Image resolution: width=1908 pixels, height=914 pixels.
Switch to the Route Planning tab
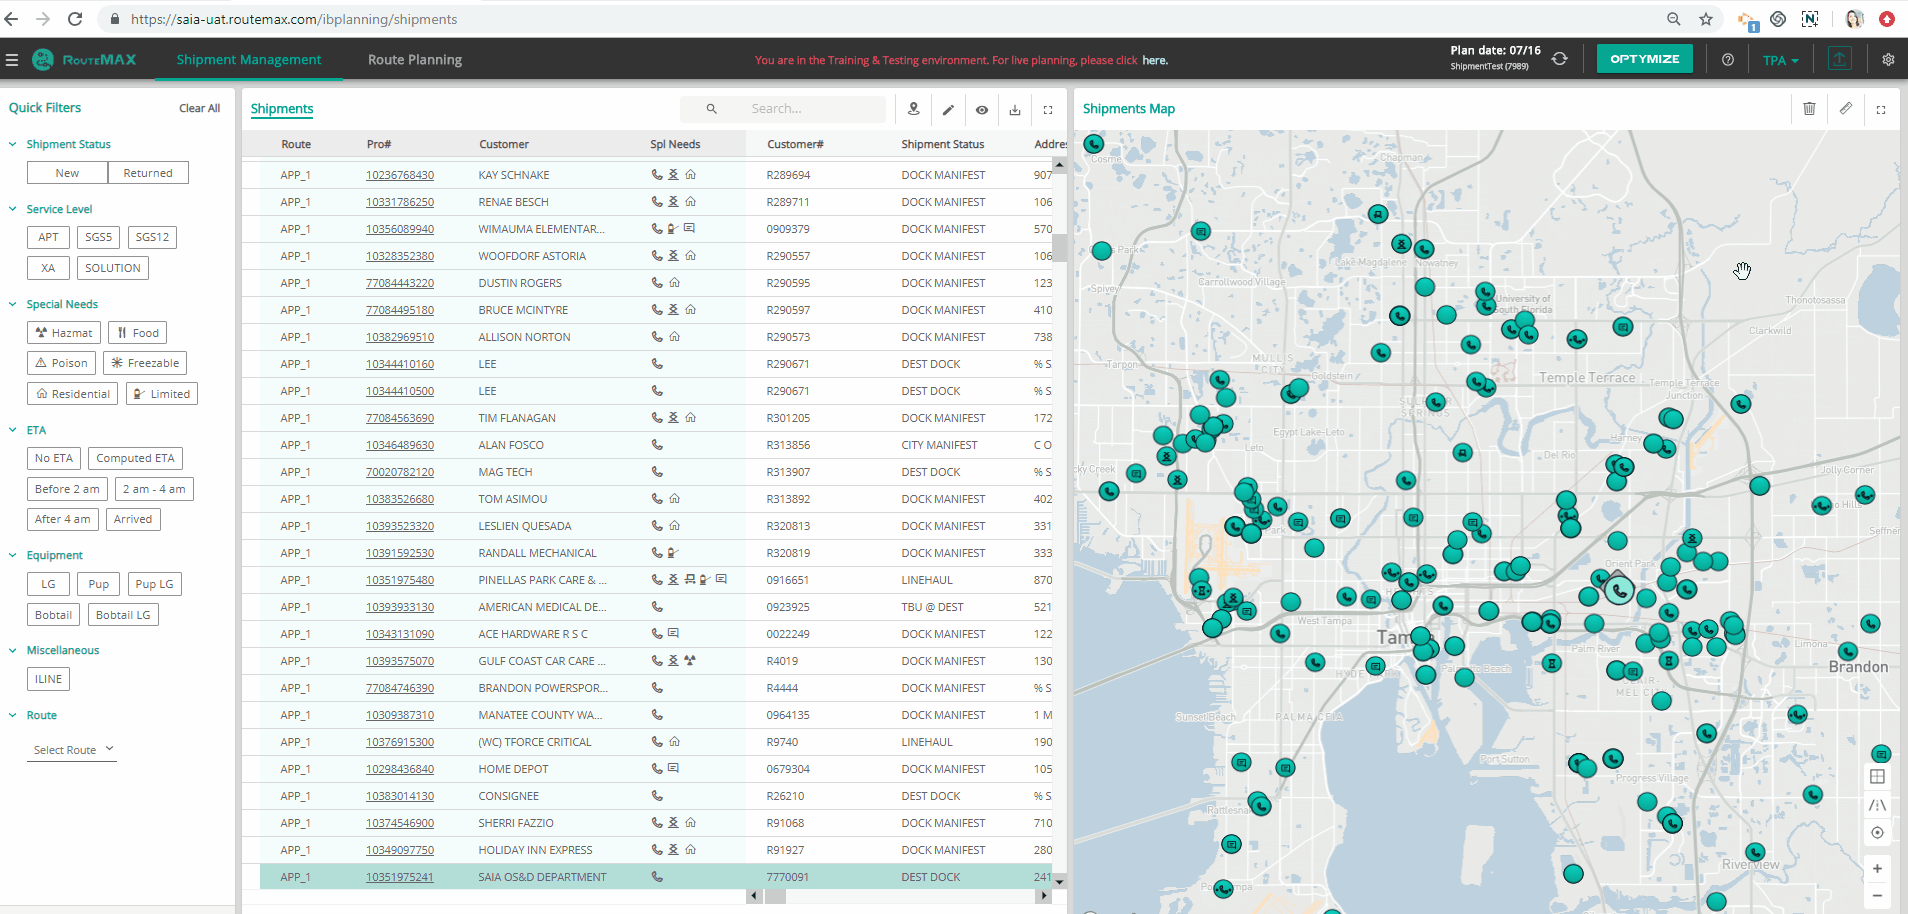click(414, 60)
